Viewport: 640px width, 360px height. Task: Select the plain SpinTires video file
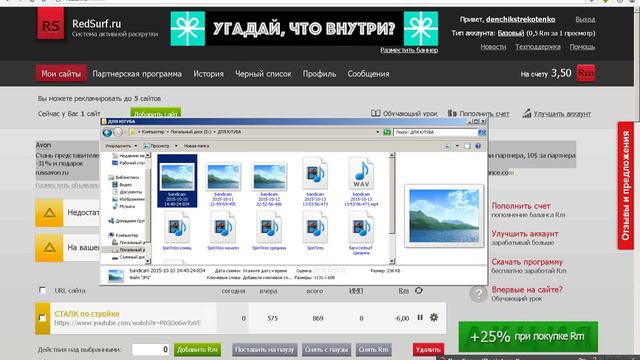(x=315, y=230)
